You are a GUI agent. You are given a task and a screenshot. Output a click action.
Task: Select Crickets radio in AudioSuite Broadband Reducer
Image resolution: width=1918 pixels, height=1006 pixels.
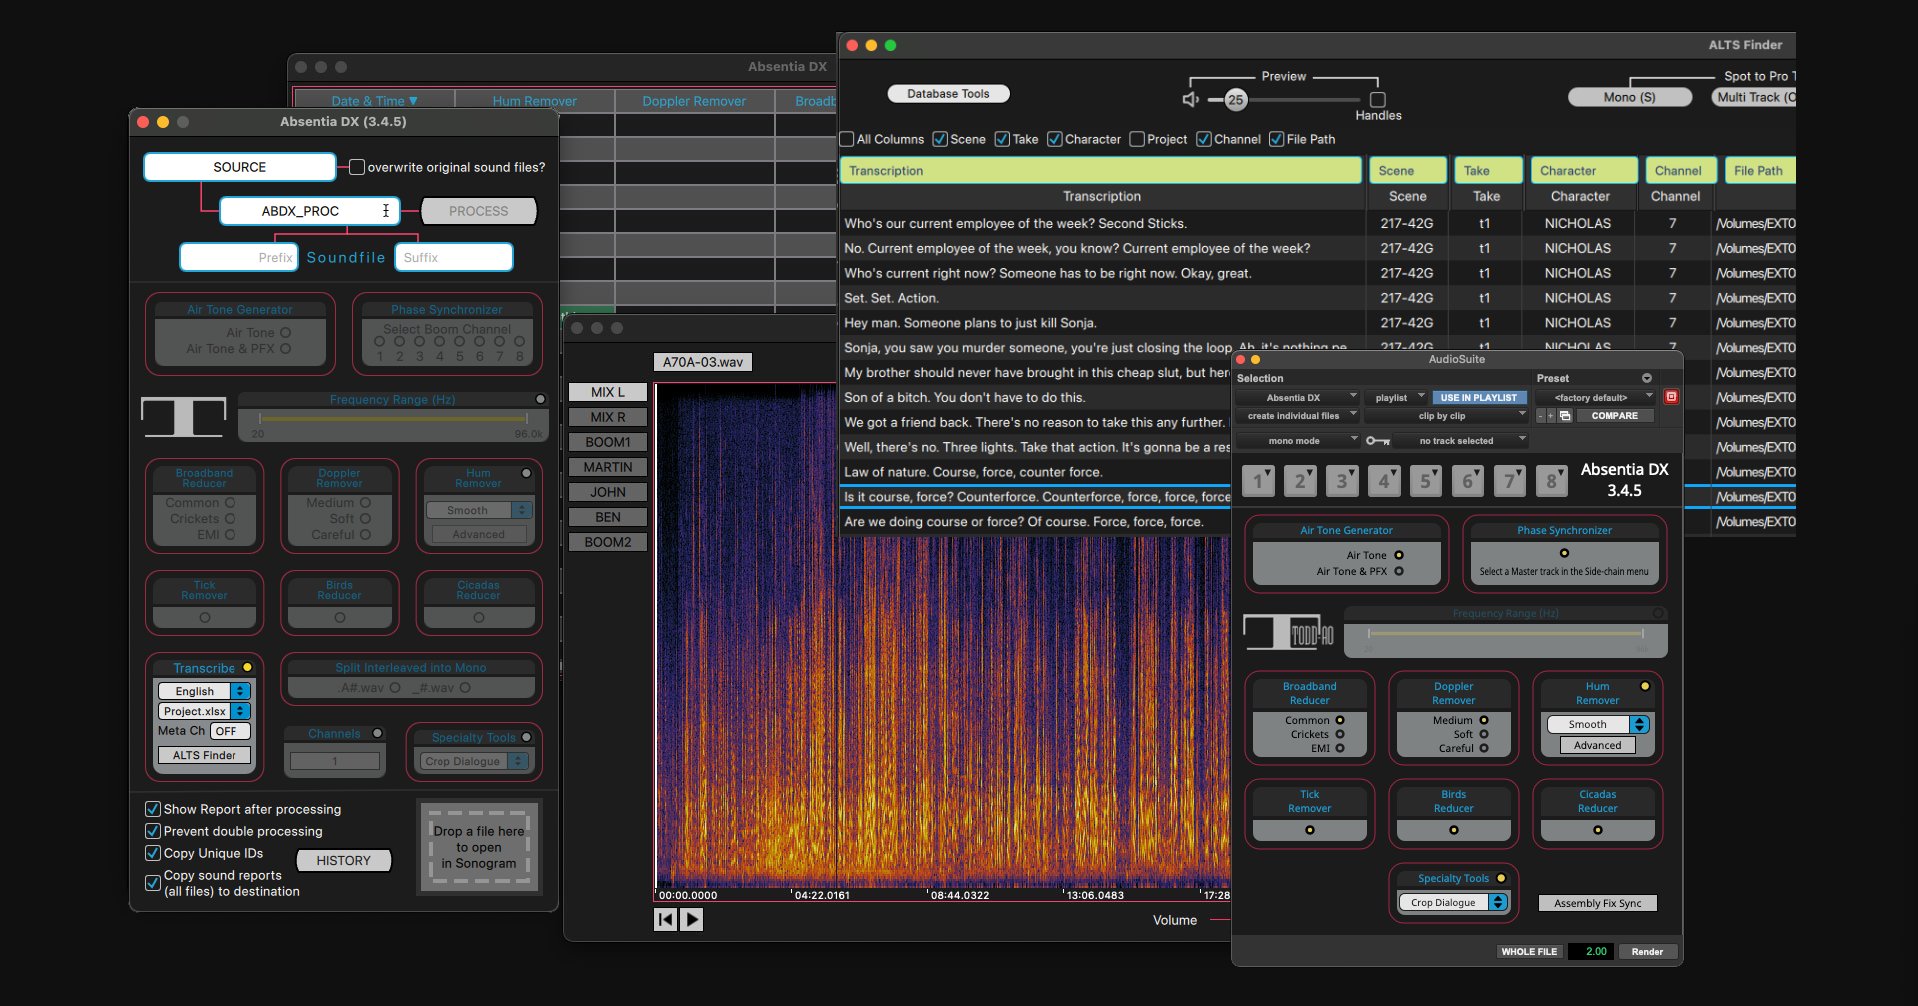pyautogui.click(x=1340, y=734)
